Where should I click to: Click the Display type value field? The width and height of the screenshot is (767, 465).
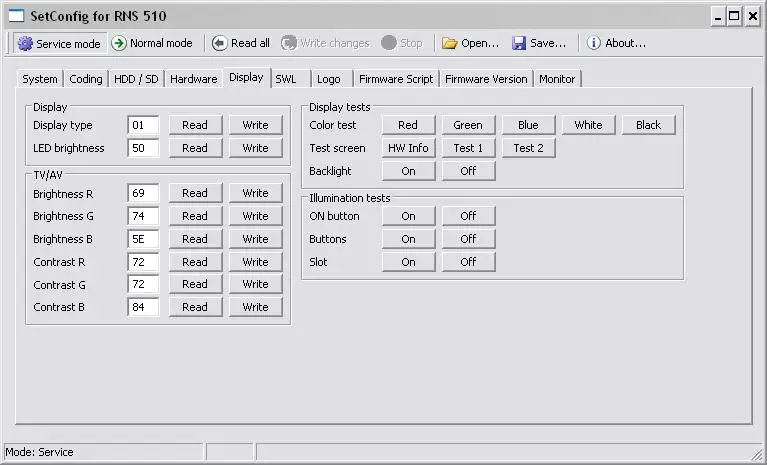point(143,125)
